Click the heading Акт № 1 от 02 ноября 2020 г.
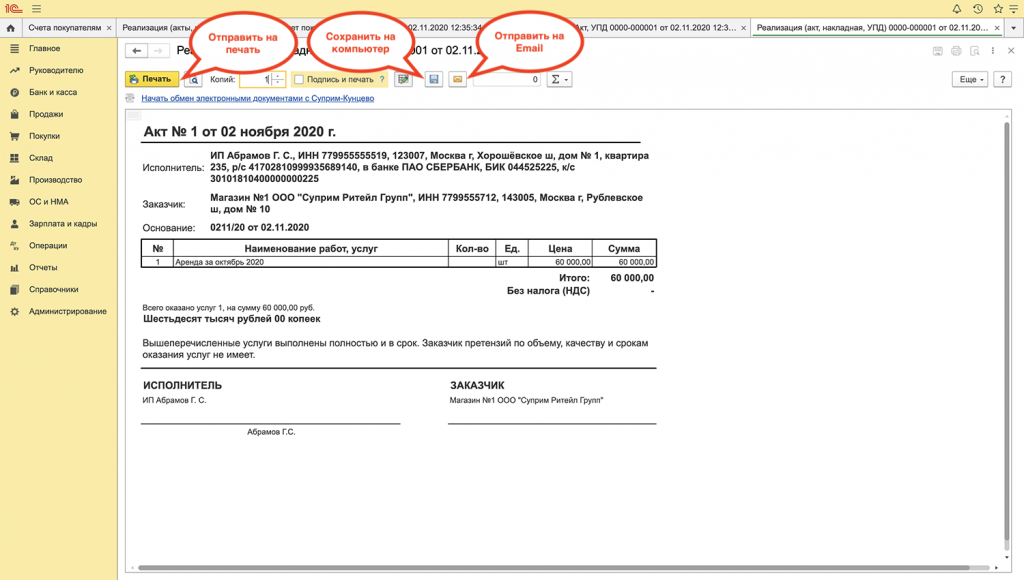 (240, 132)
